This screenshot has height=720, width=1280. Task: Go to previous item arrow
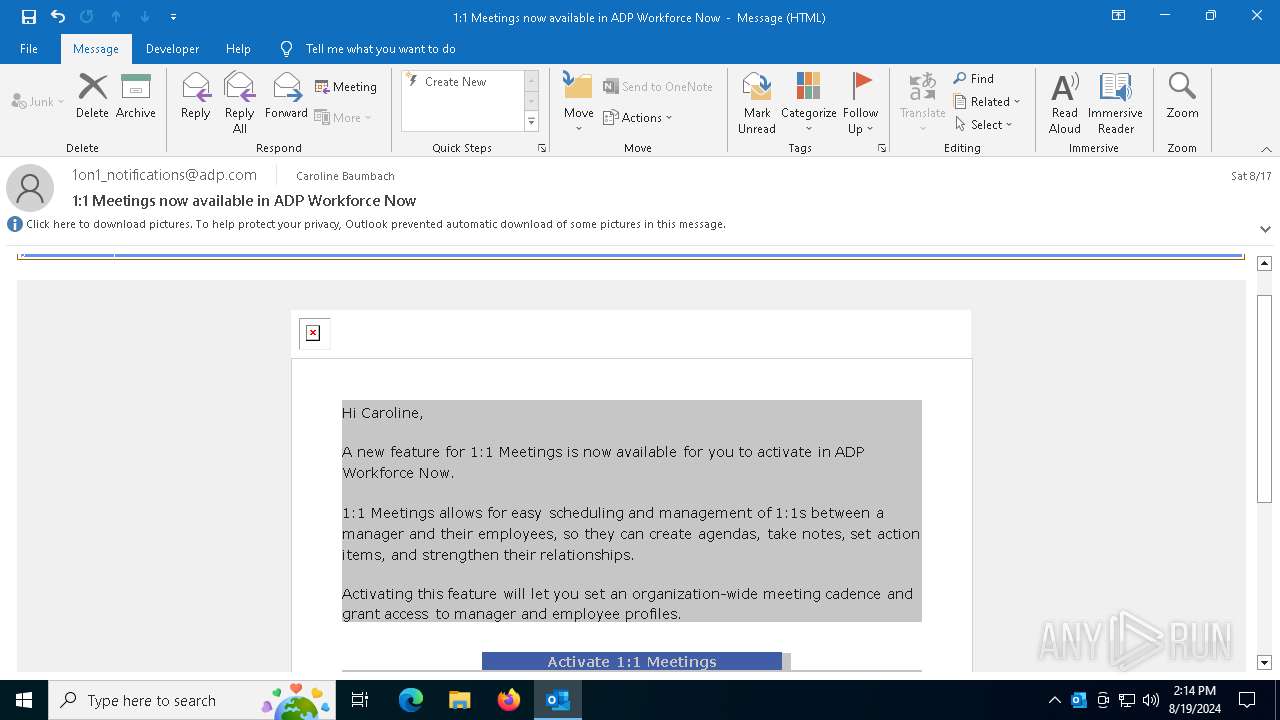pyautogui.click(x=116, y=17)
